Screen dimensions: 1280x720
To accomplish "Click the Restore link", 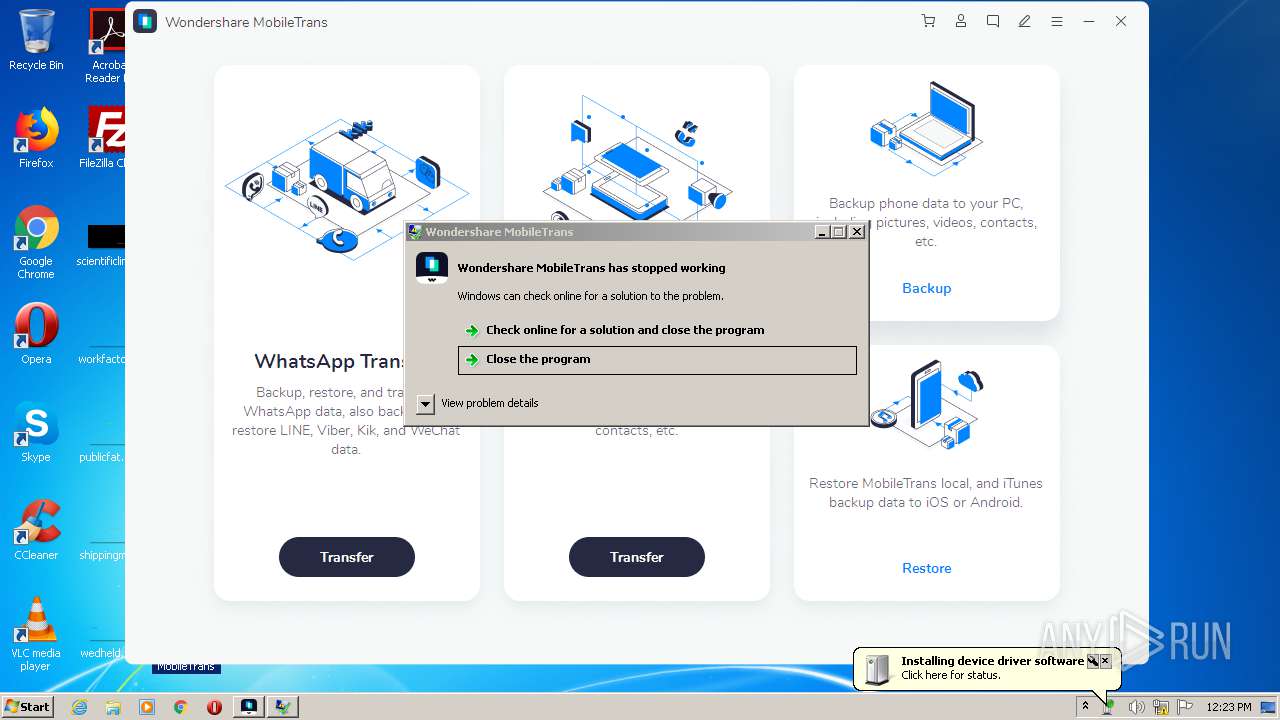I will tap(926, 568).
